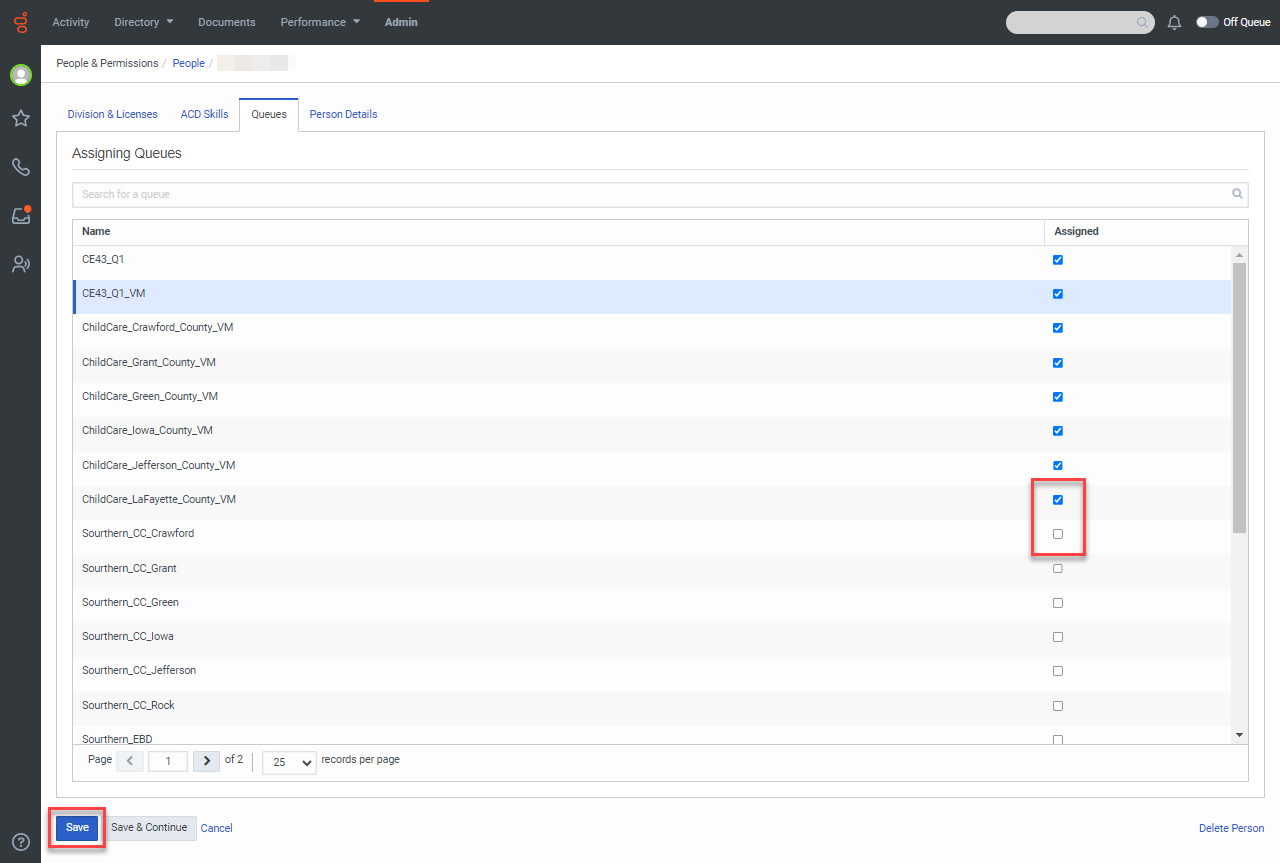Uncheck ChildCare_Grant_County_VM assigned box
The image size is (1280, 863).
click(x=1058, y=363)
